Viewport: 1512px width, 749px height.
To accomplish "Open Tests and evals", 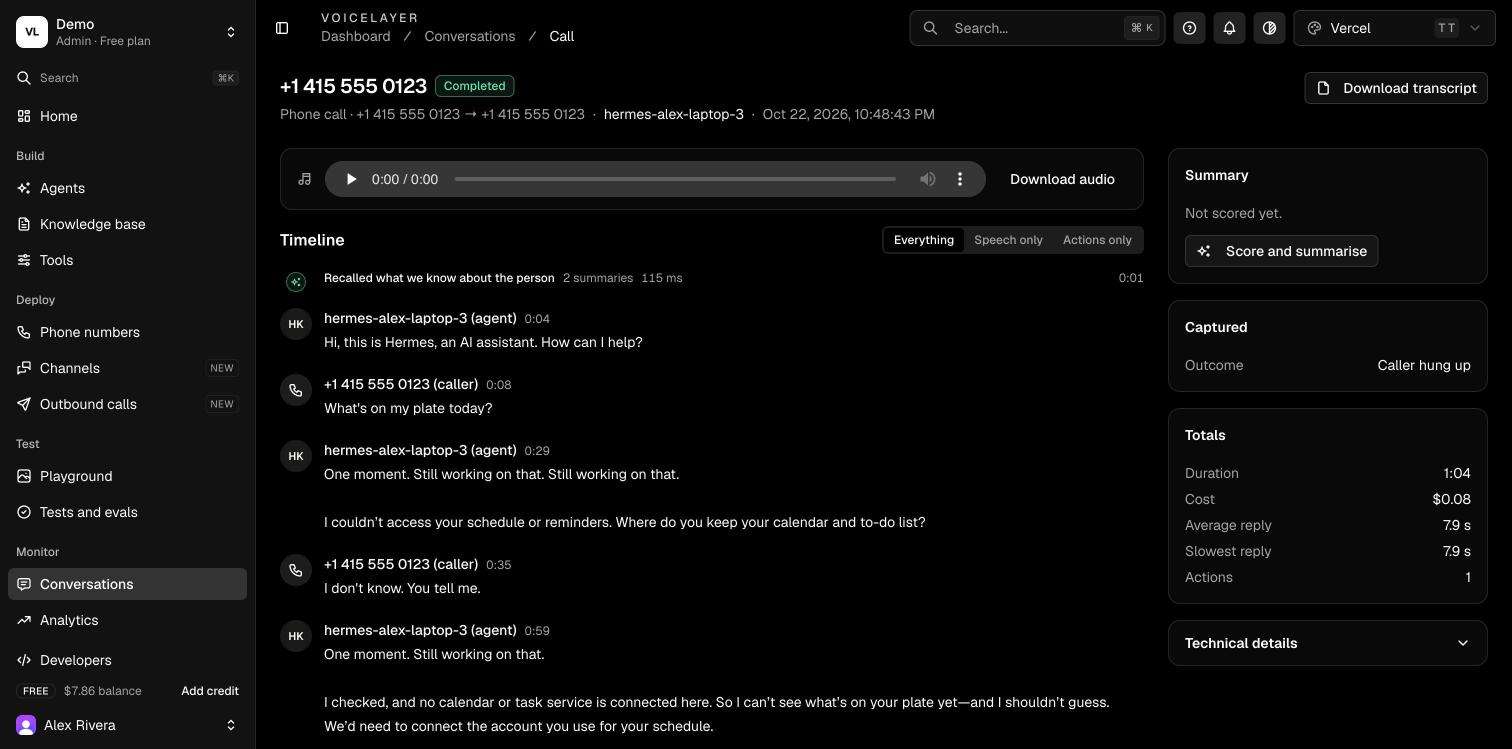I will 128,512.
